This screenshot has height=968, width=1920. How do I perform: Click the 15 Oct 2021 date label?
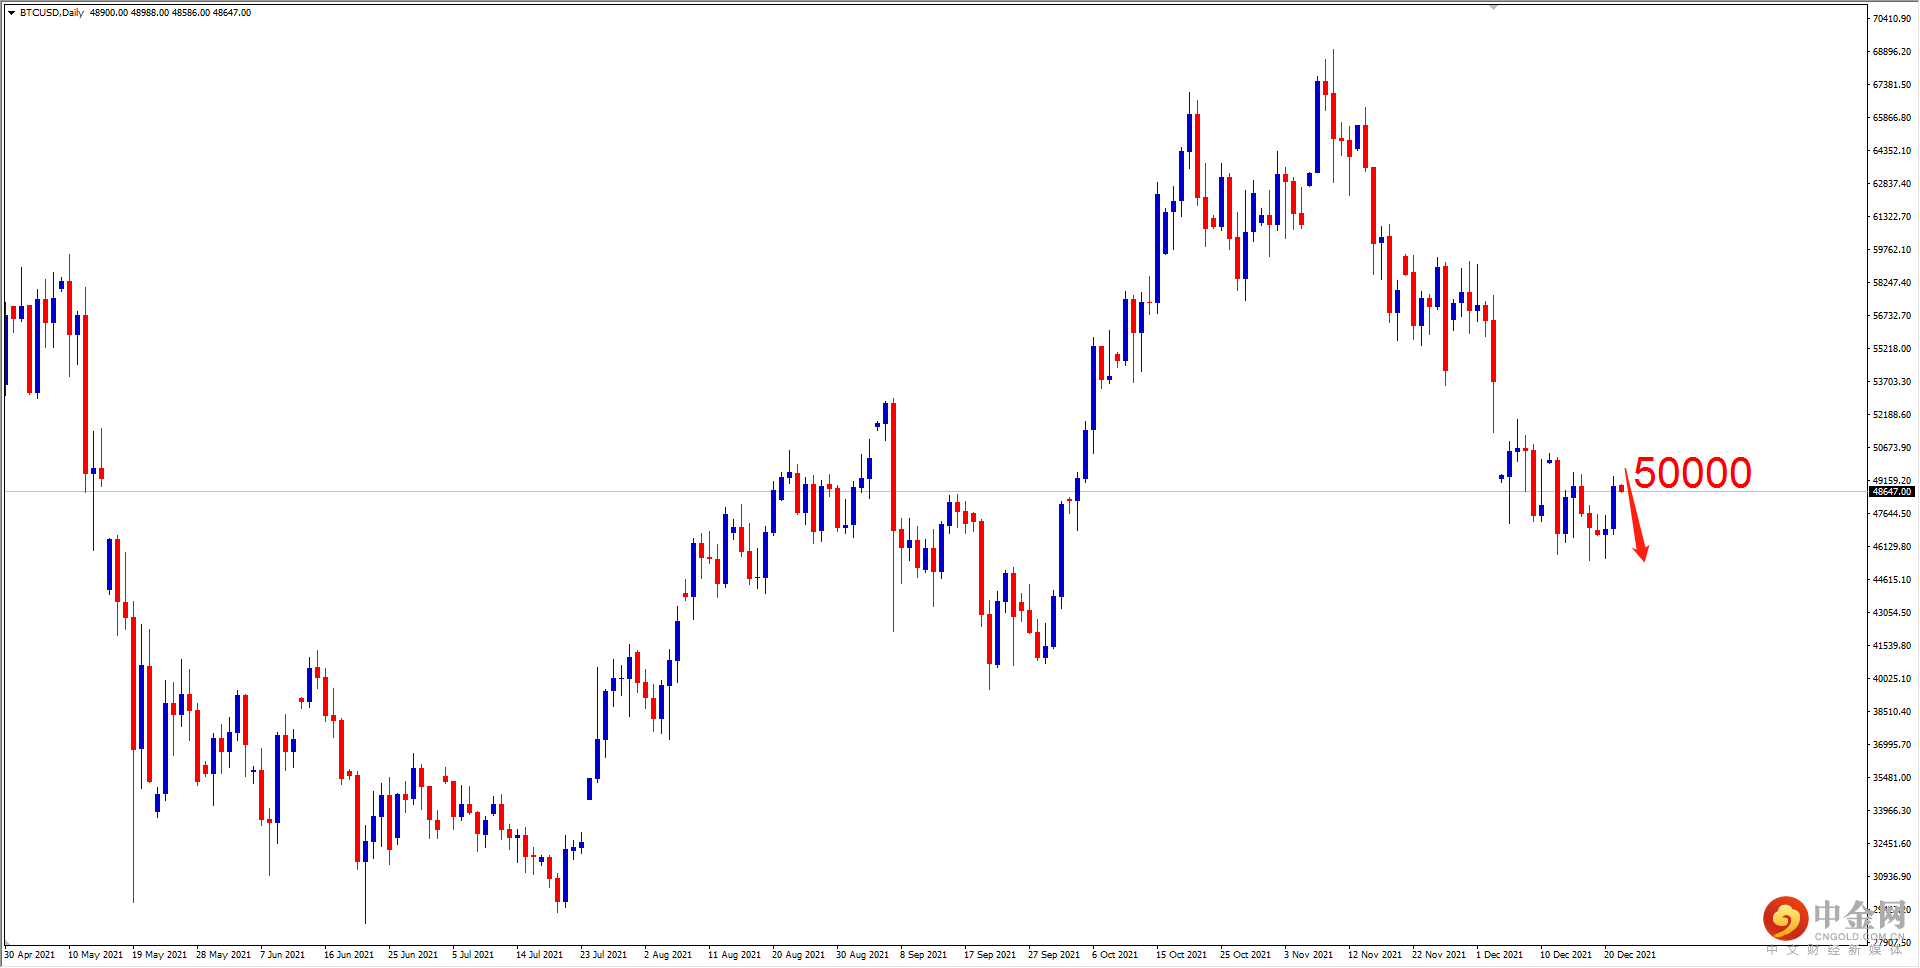point(1181,955)
